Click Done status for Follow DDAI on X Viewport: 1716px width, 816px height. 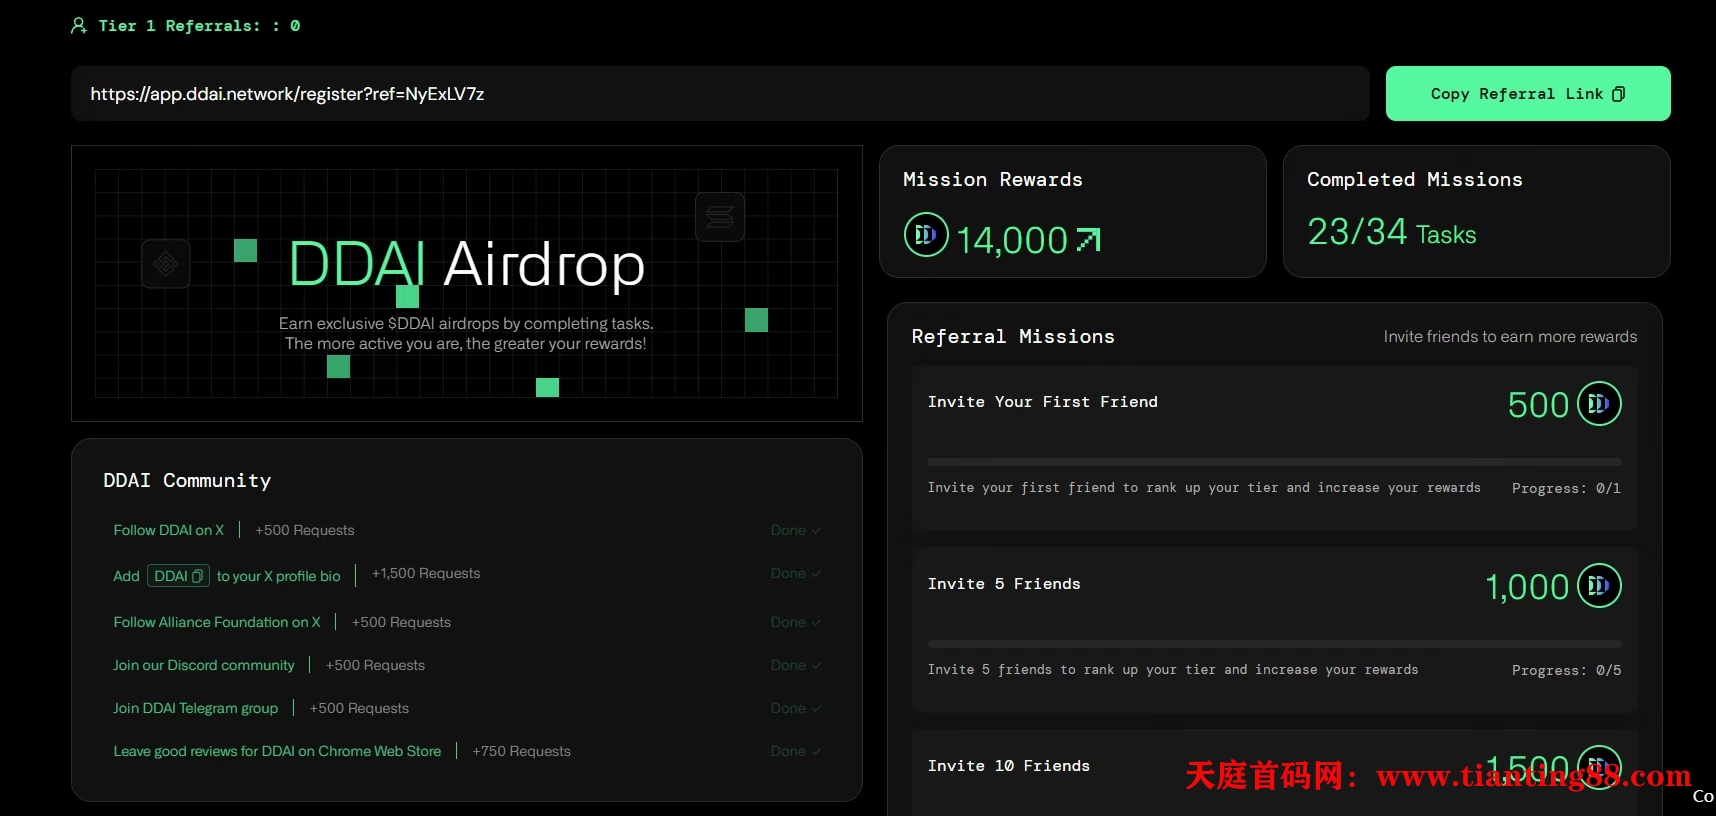(x=795, y=530)
